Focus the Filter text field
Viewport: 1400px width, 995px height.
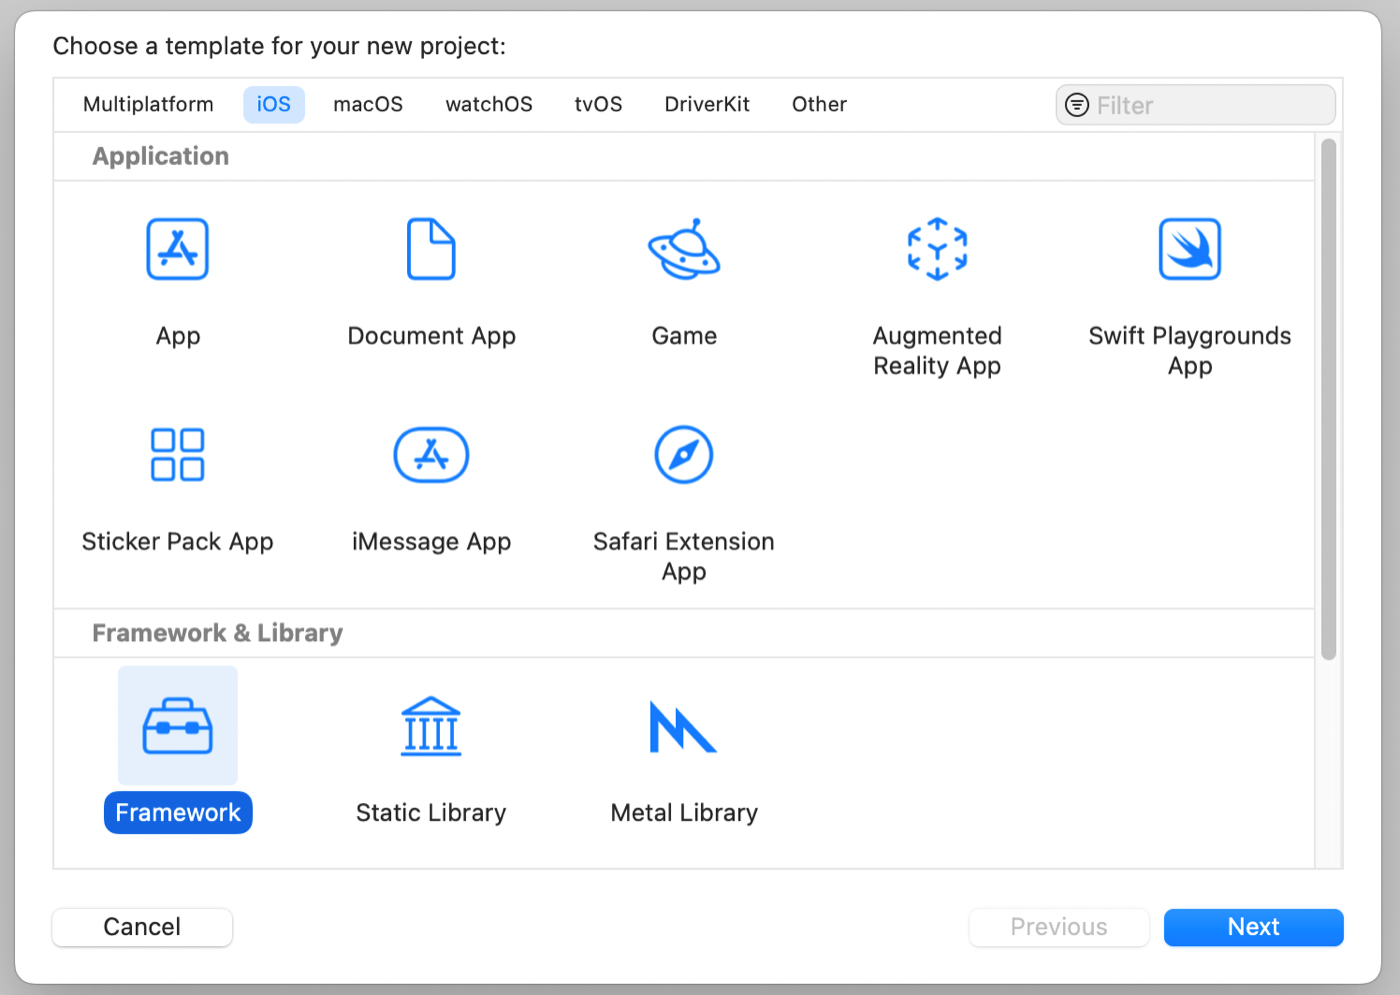click(x=1196, y=105)
